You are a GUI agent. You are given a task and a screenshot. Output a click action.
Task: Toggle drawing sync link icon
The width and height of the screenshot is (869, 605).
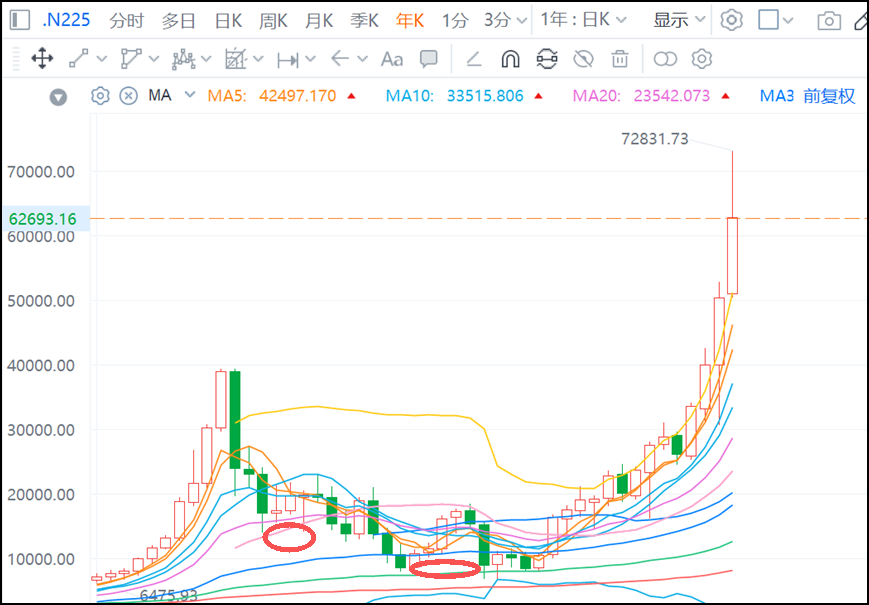click(x=546, y=59)
